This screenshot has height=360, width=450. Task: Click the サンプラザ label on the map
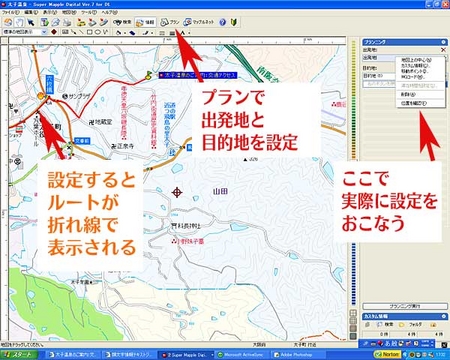pos(76,97)
